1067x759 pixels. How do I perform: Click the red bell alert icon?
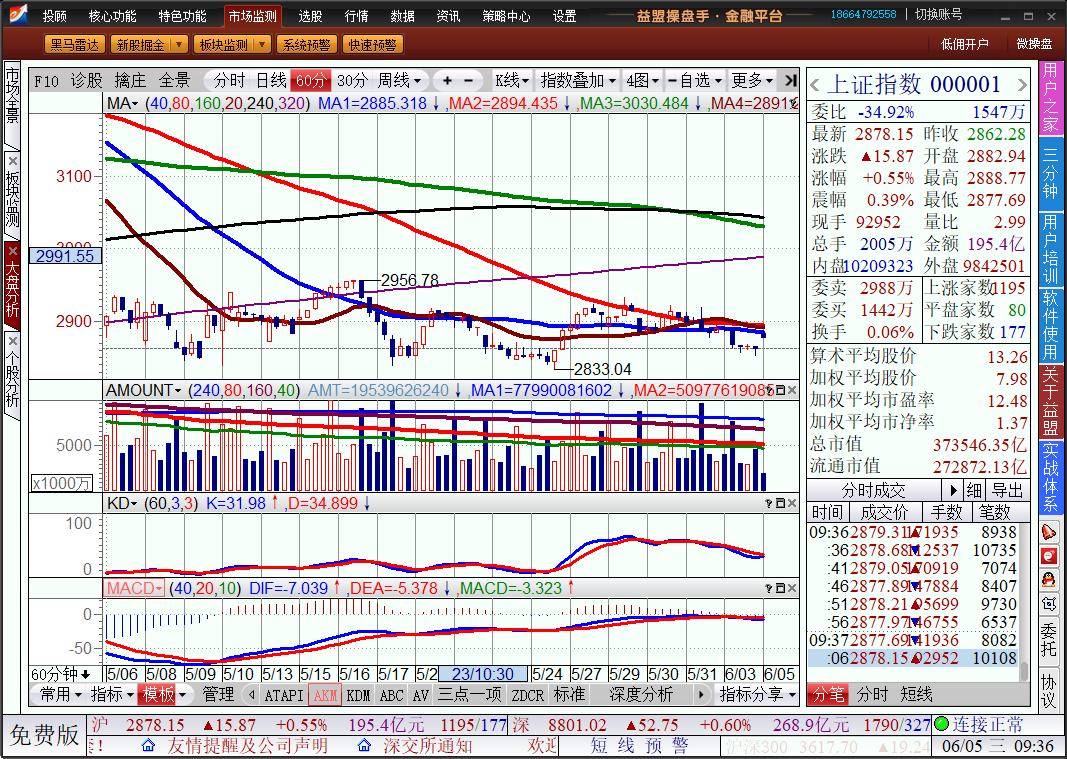(x=1049, y=532)
